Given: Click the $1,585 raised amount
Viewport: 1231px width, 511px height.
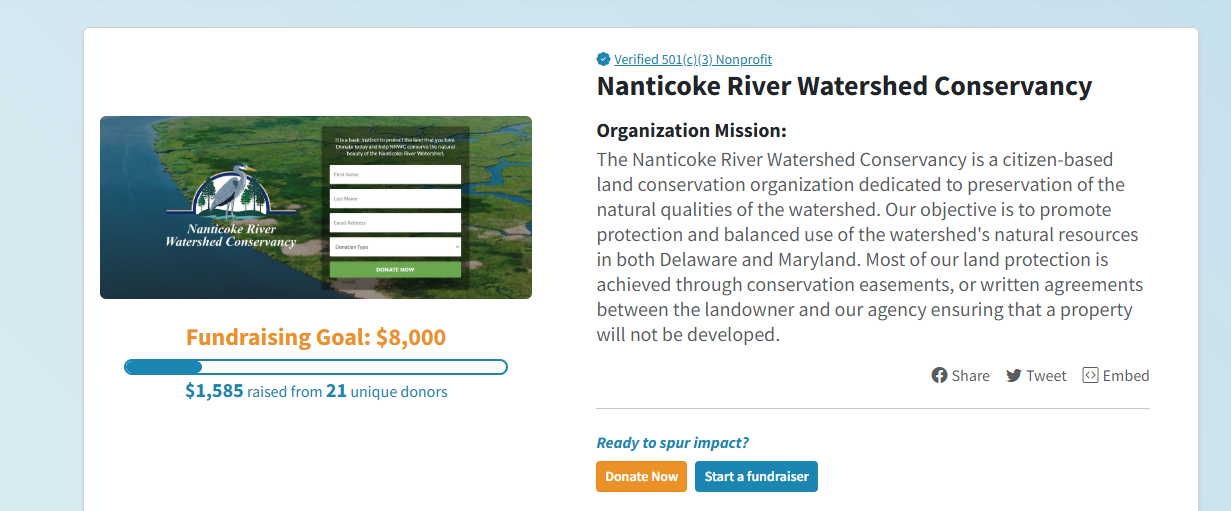Looking at the screenshot, I should [x=214, y=391].
